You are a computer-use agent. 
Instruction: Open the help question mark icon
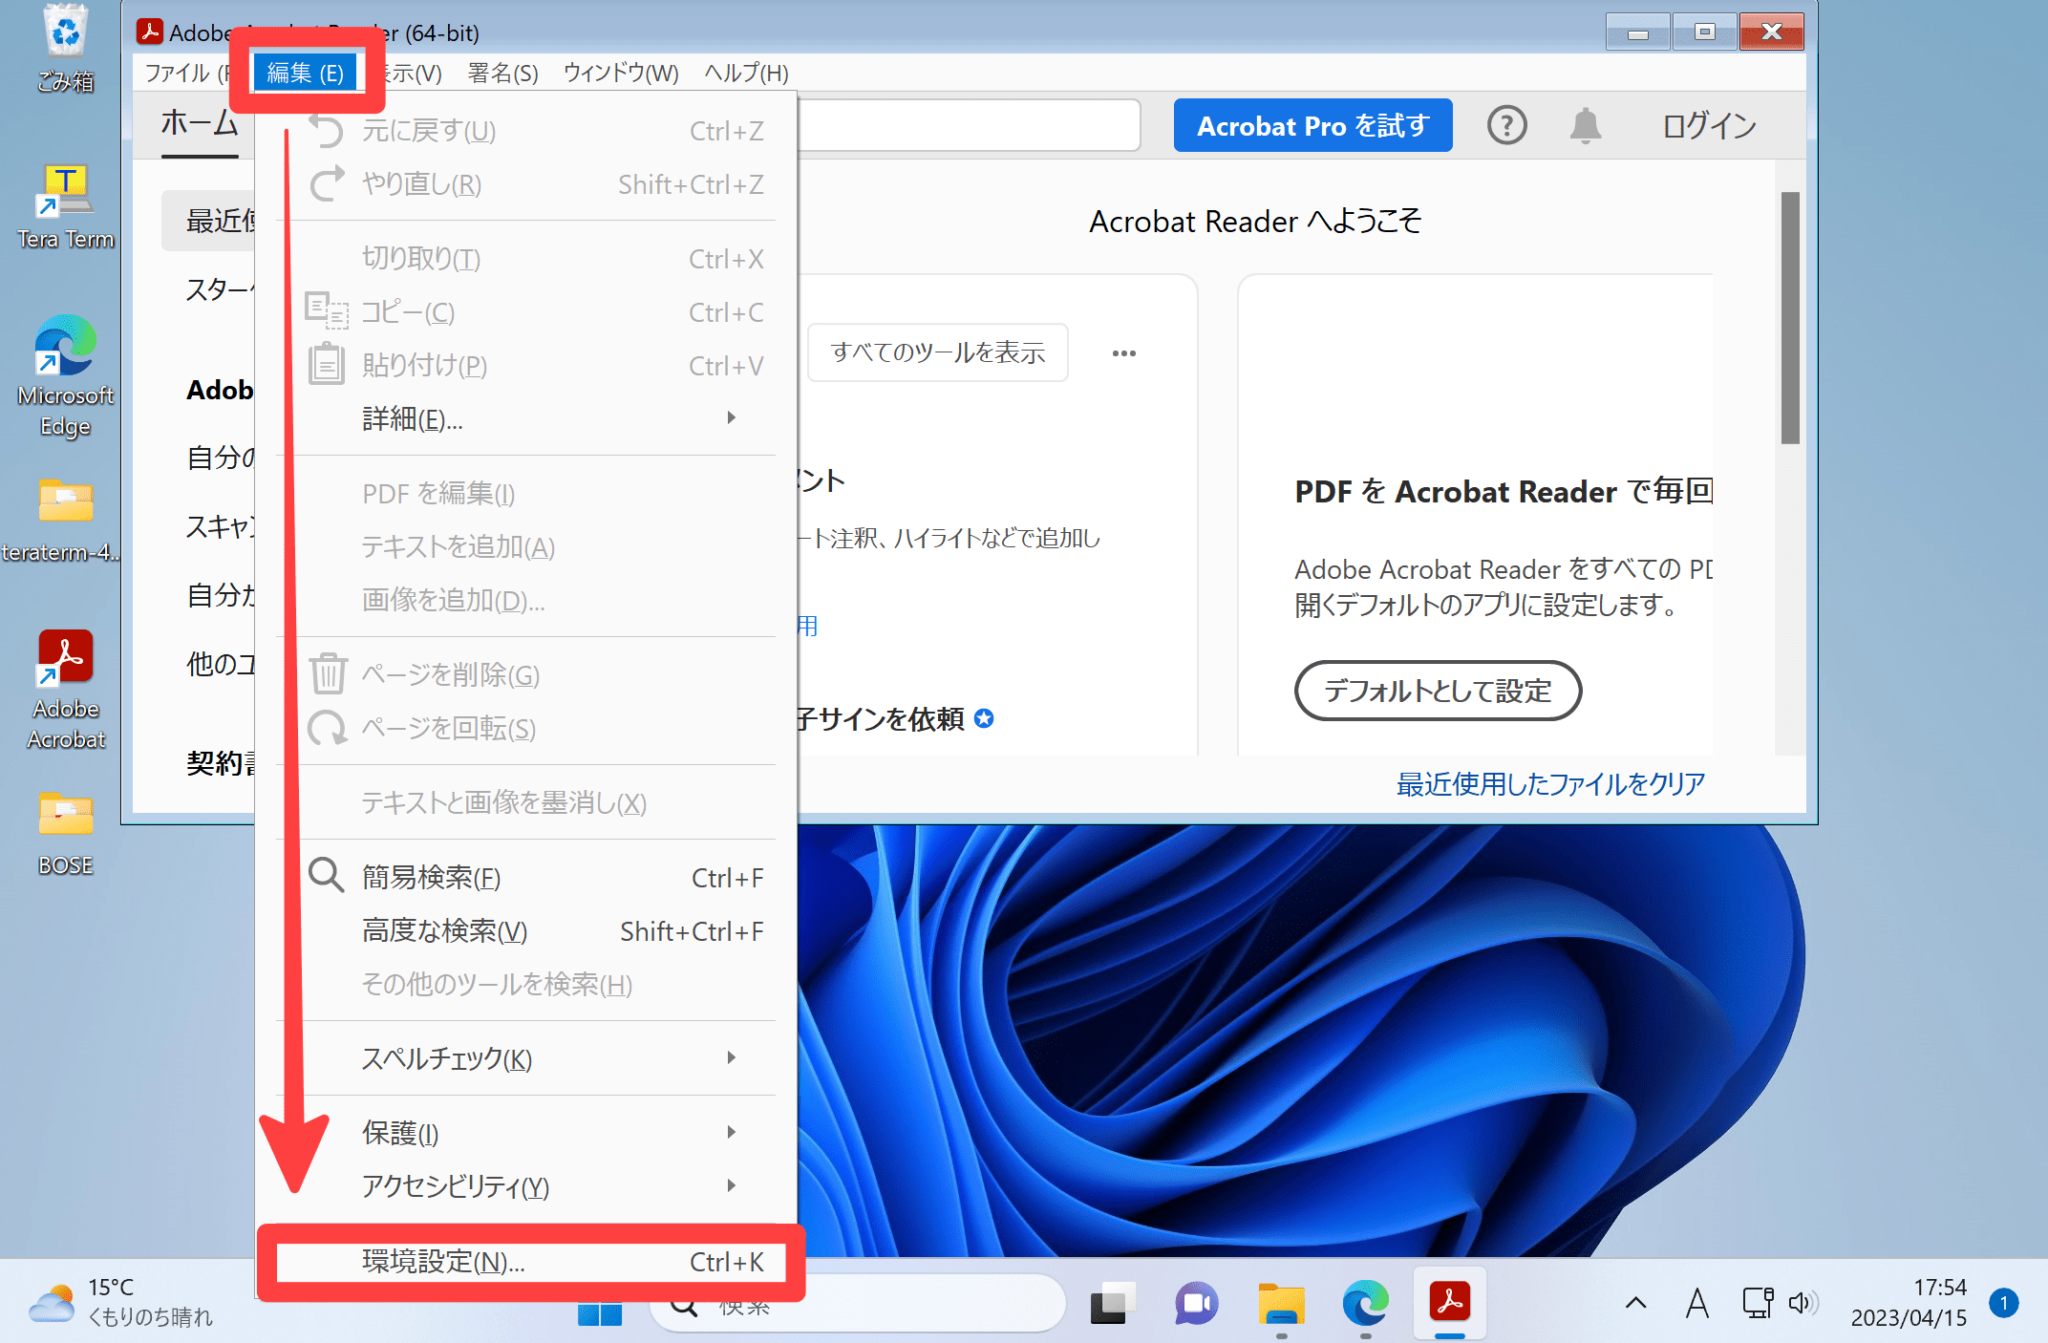tap(1507, 125)
